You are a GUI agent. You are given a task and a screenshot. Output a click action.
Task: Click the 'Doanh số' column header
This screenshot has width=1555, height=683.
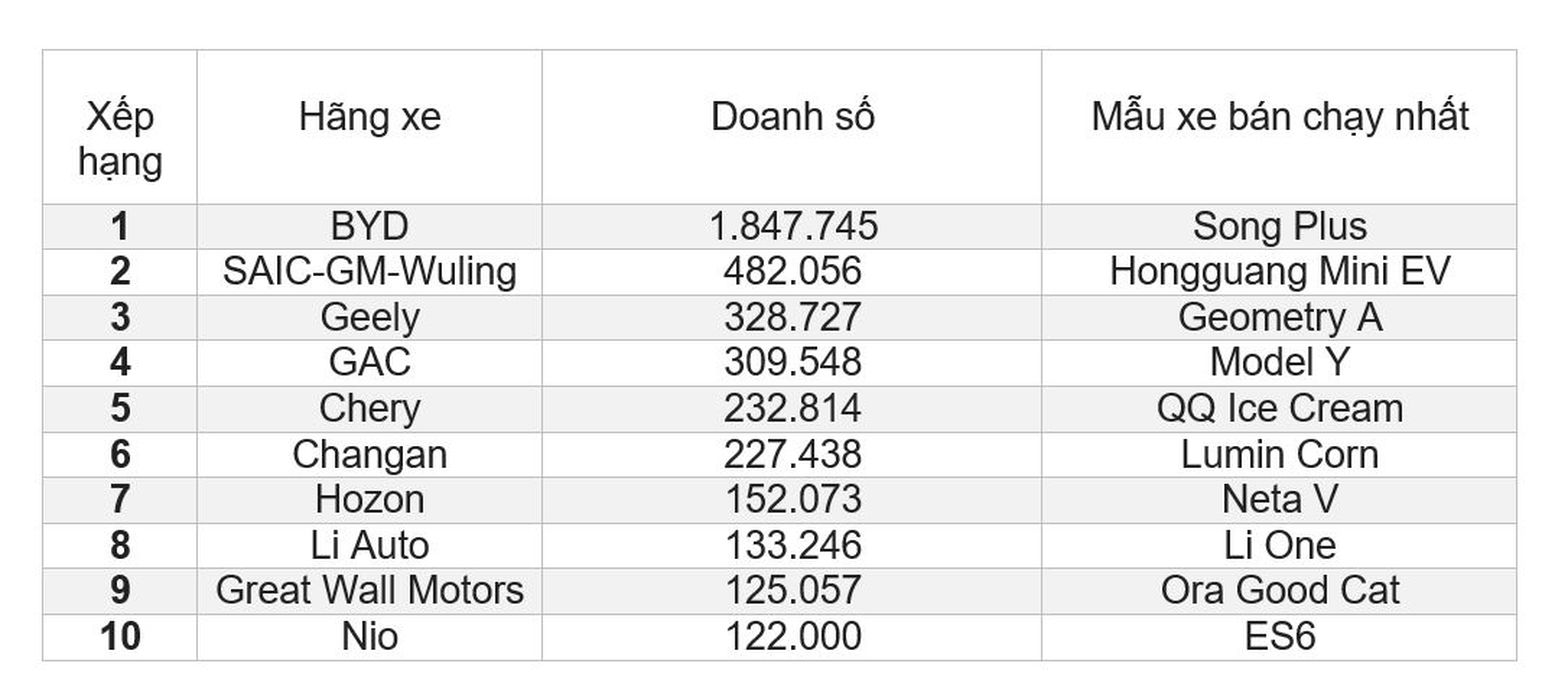point(792,127)
